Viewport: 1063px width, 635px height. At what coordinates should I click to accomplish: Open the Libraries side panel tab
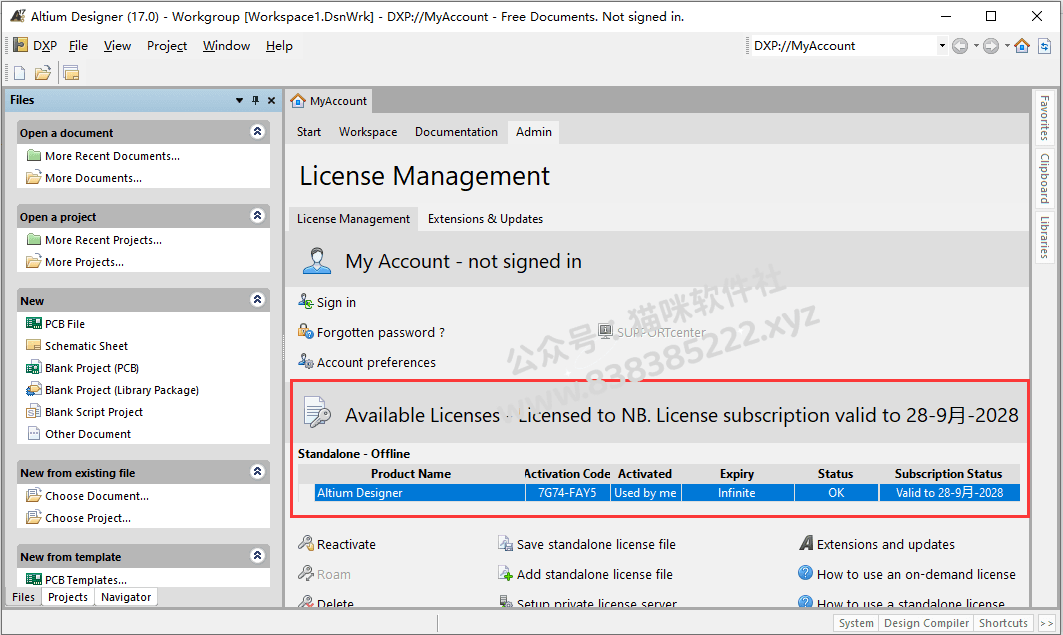[1045, 237]
